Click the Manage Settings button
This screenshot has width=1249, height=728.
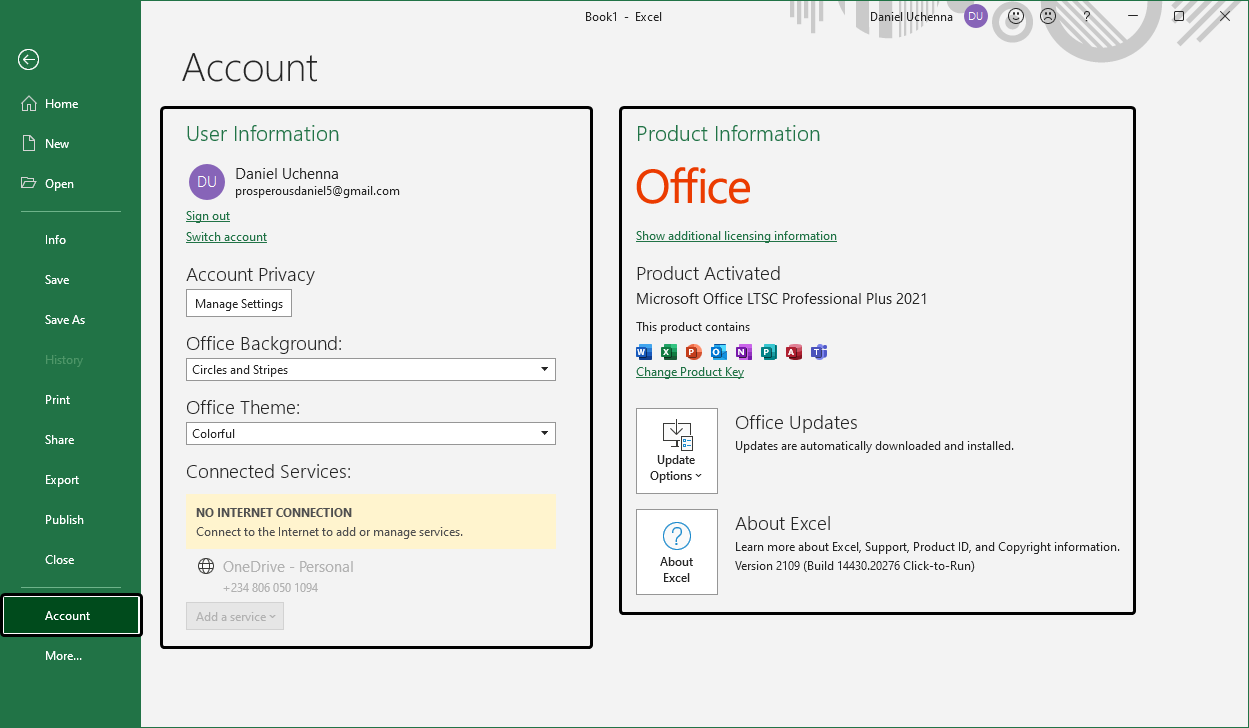pyautogui.click(x=239, y=304)
